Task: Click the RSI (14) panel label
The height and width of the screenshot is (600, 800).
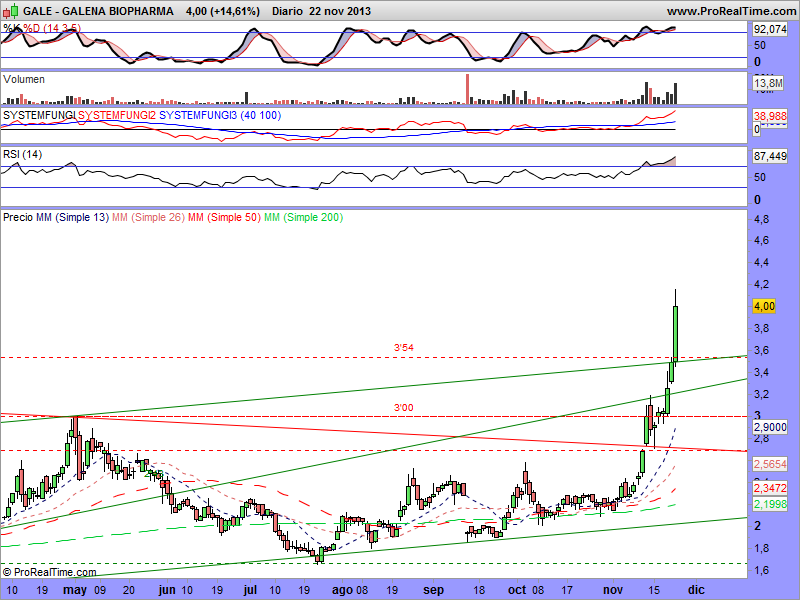Action: (22, 155)
